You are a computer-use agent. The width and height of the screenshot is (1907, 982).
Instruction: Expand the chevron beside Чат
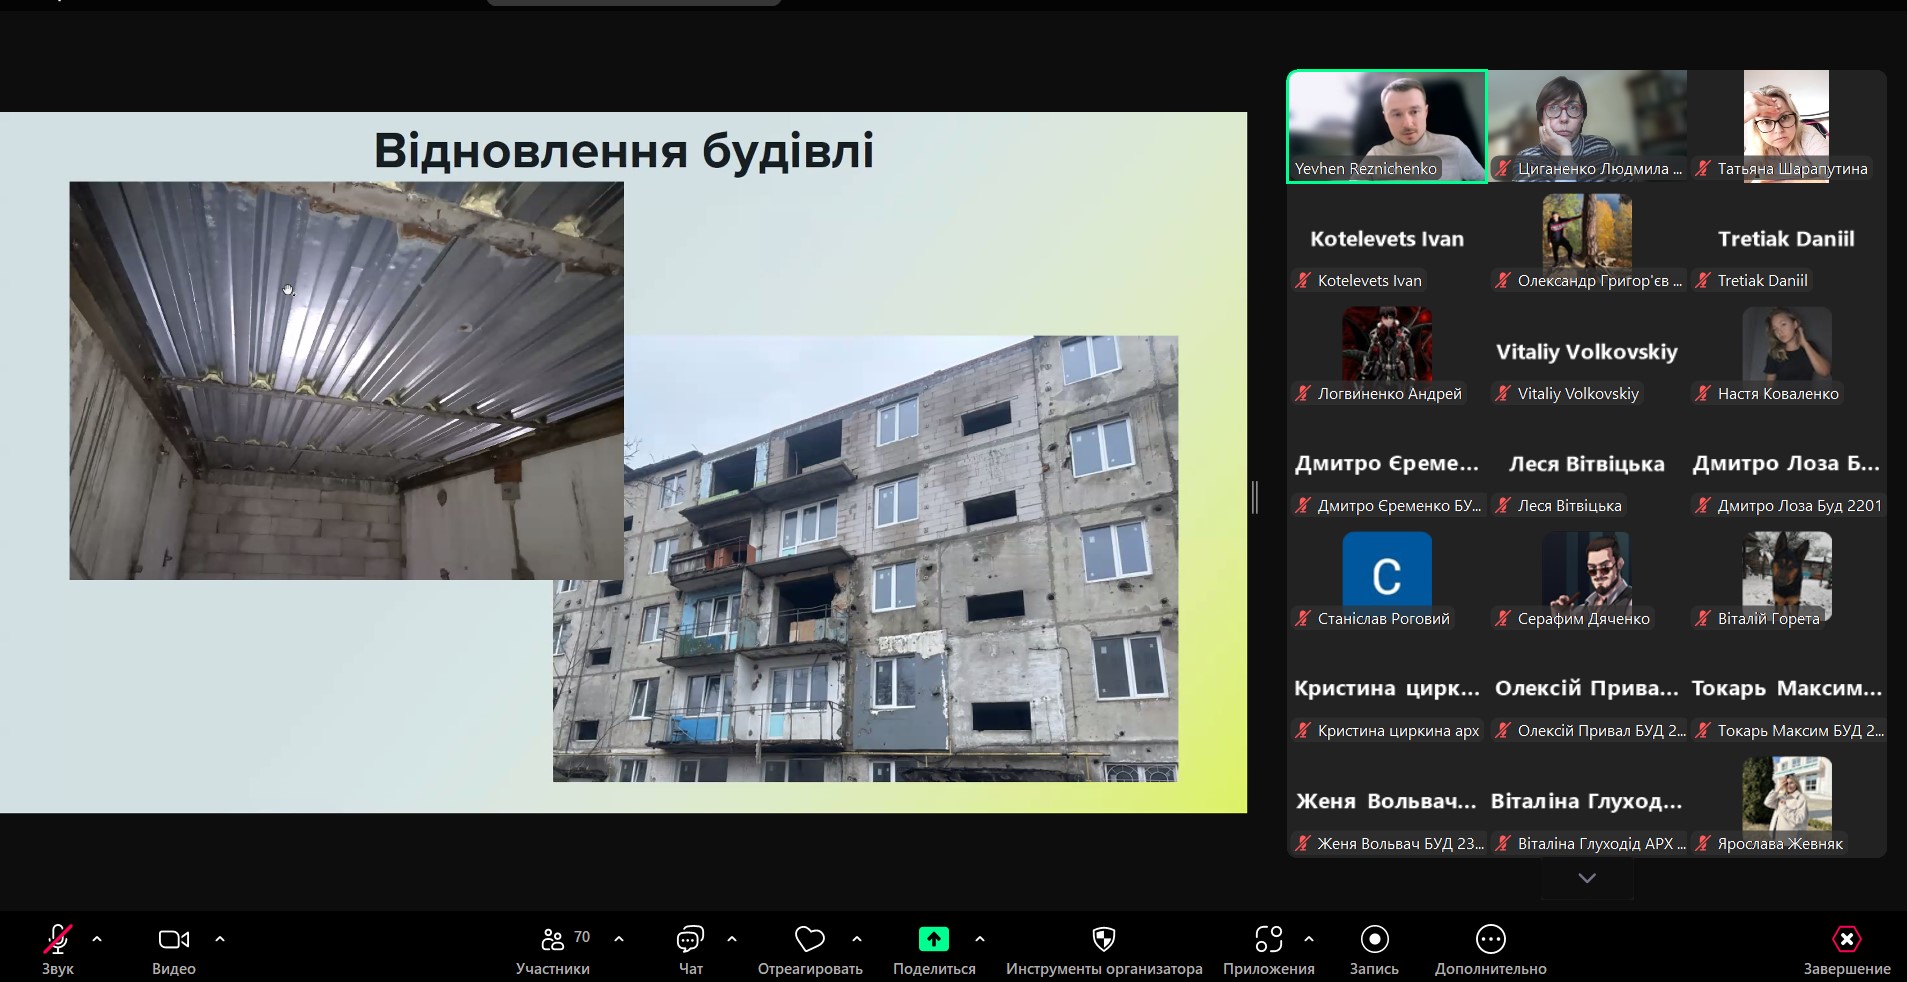[732, 939]
